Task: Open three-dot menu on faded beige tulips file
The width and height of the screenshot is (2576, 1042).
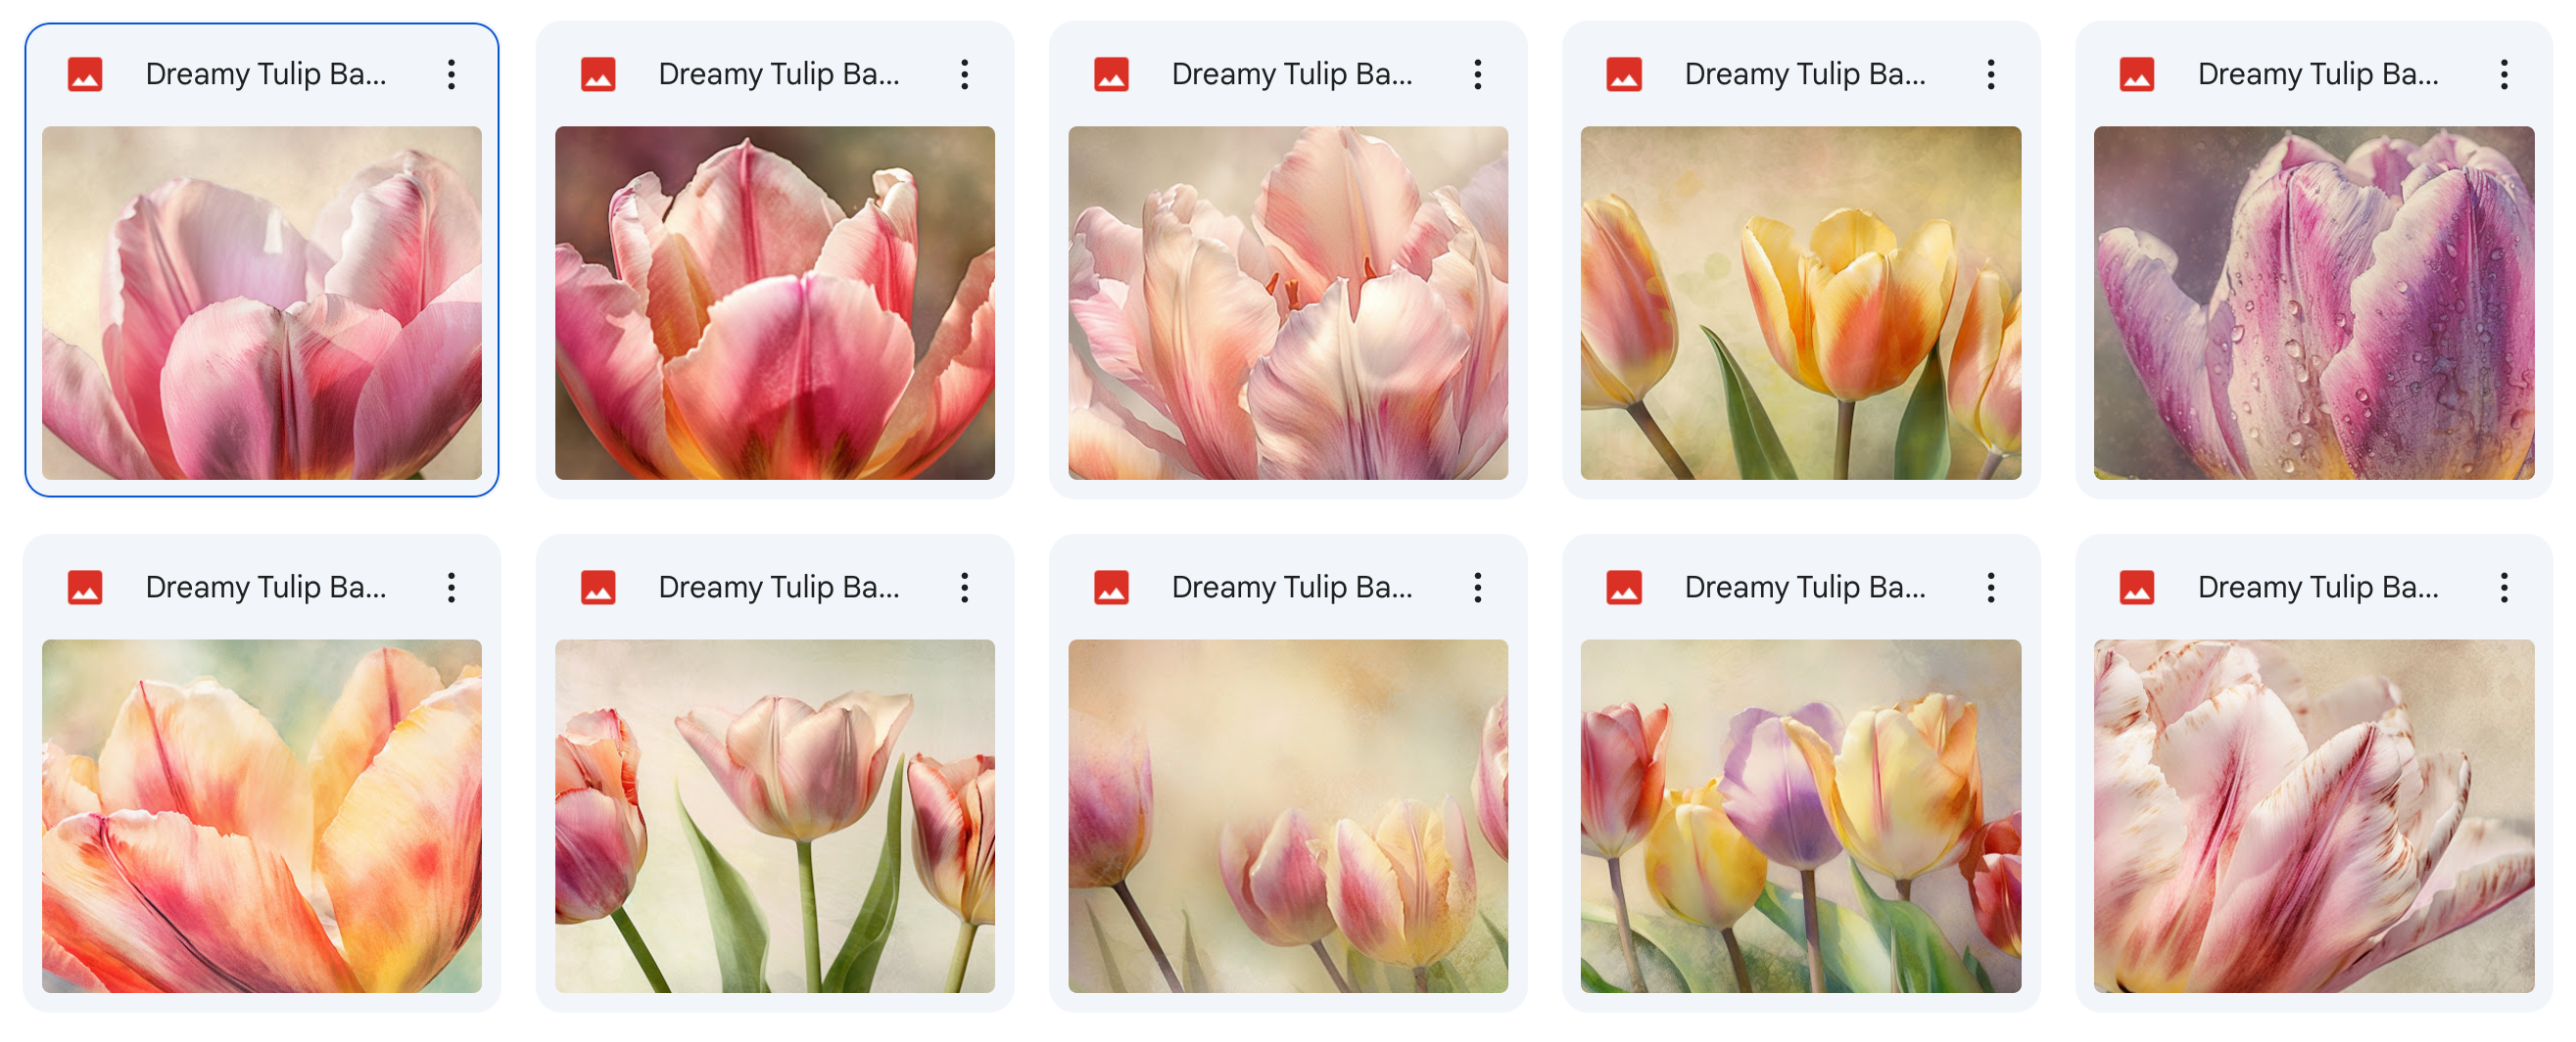Action: (1477, 588)
